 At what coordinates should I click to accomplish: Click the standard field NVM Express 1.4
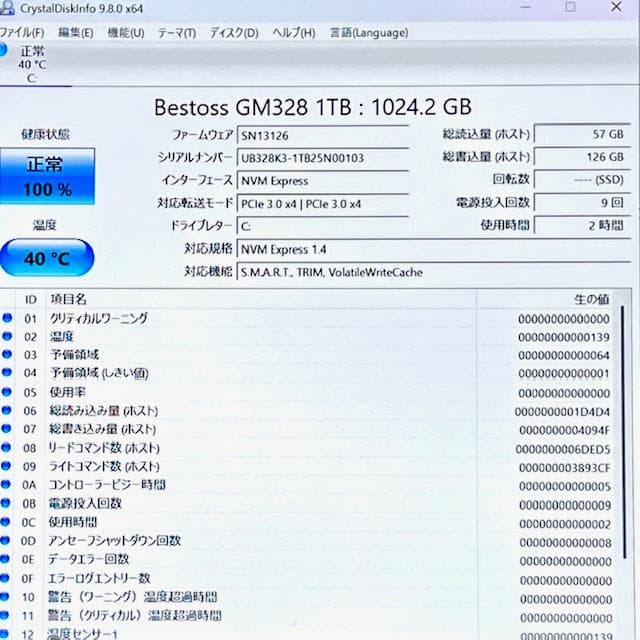click(x=434, y=249)
